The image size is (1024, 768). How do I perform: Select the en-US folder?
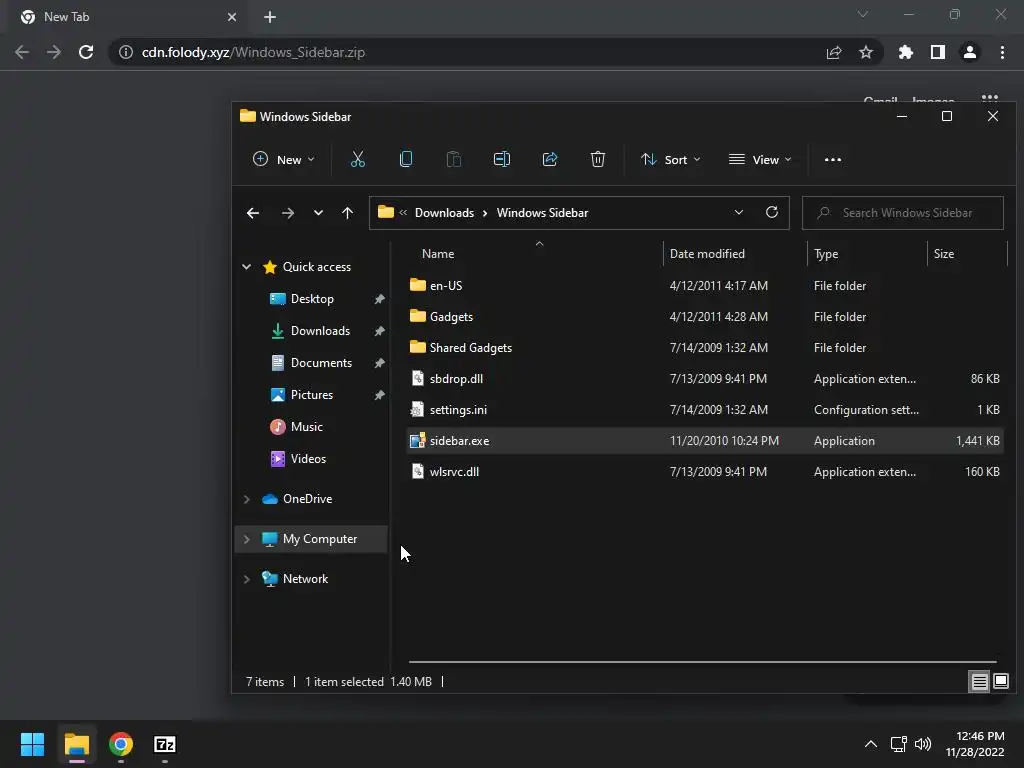704,285
